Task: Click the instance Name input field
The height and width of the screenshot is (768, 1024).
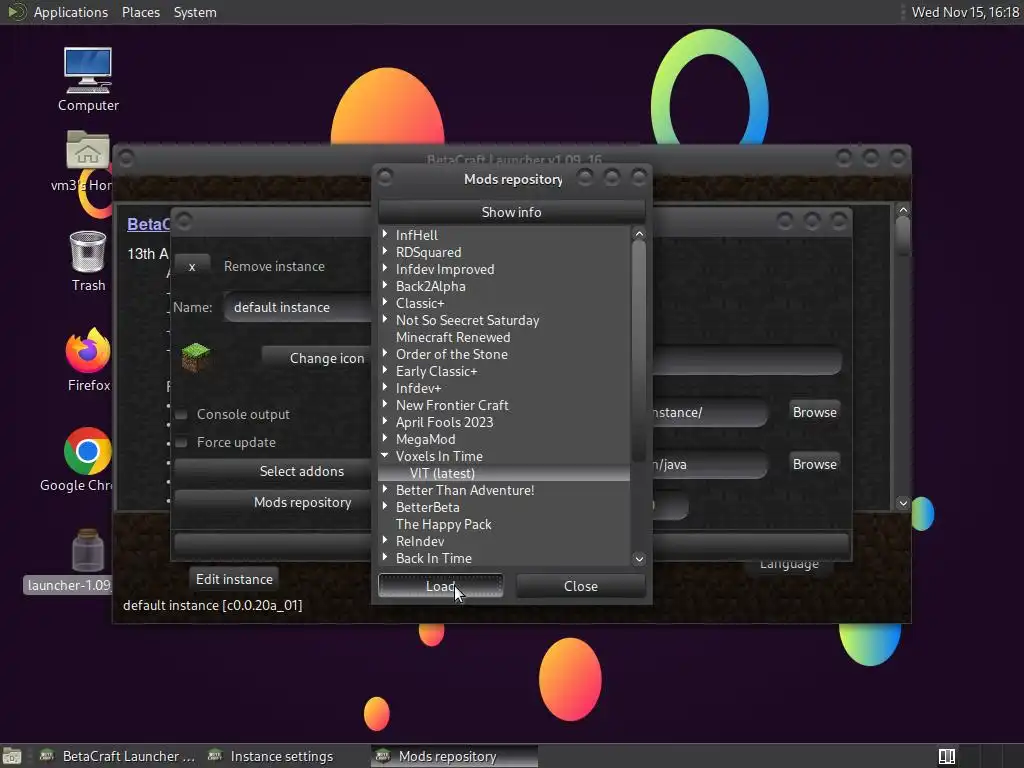Action: [298, 307]
